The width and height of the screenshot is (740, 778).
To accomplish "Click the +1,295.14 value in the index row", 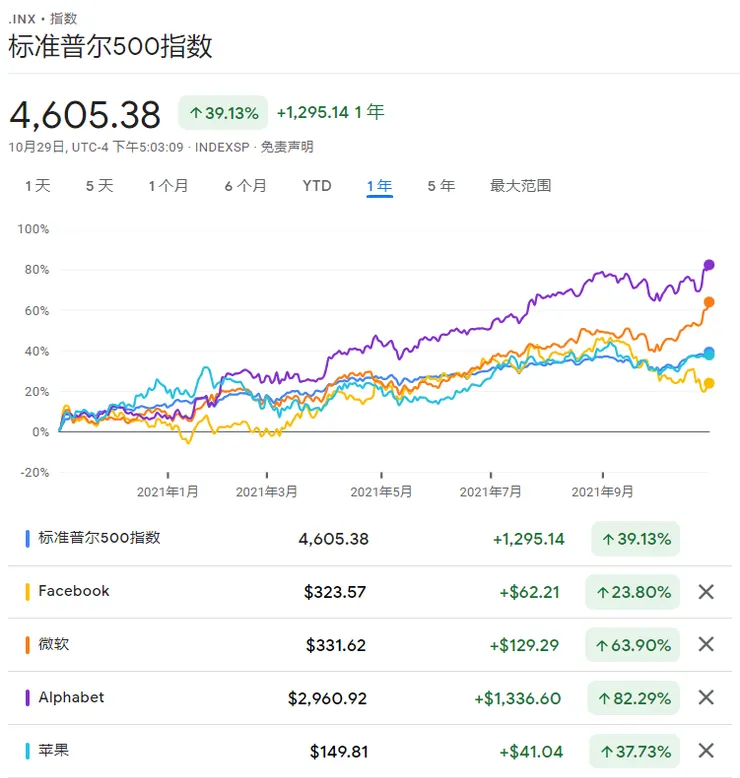I will click(529, 539).
